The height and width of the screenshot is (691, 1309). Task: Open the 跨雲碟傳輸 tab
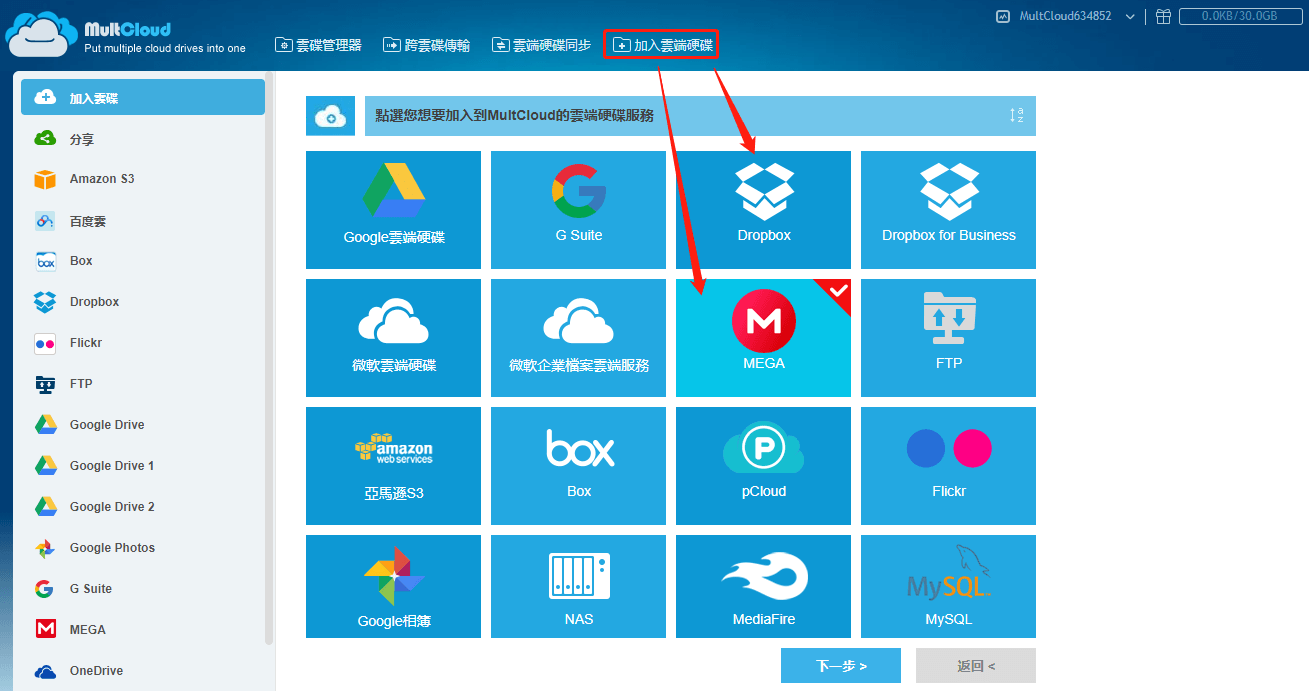[427, 45]
